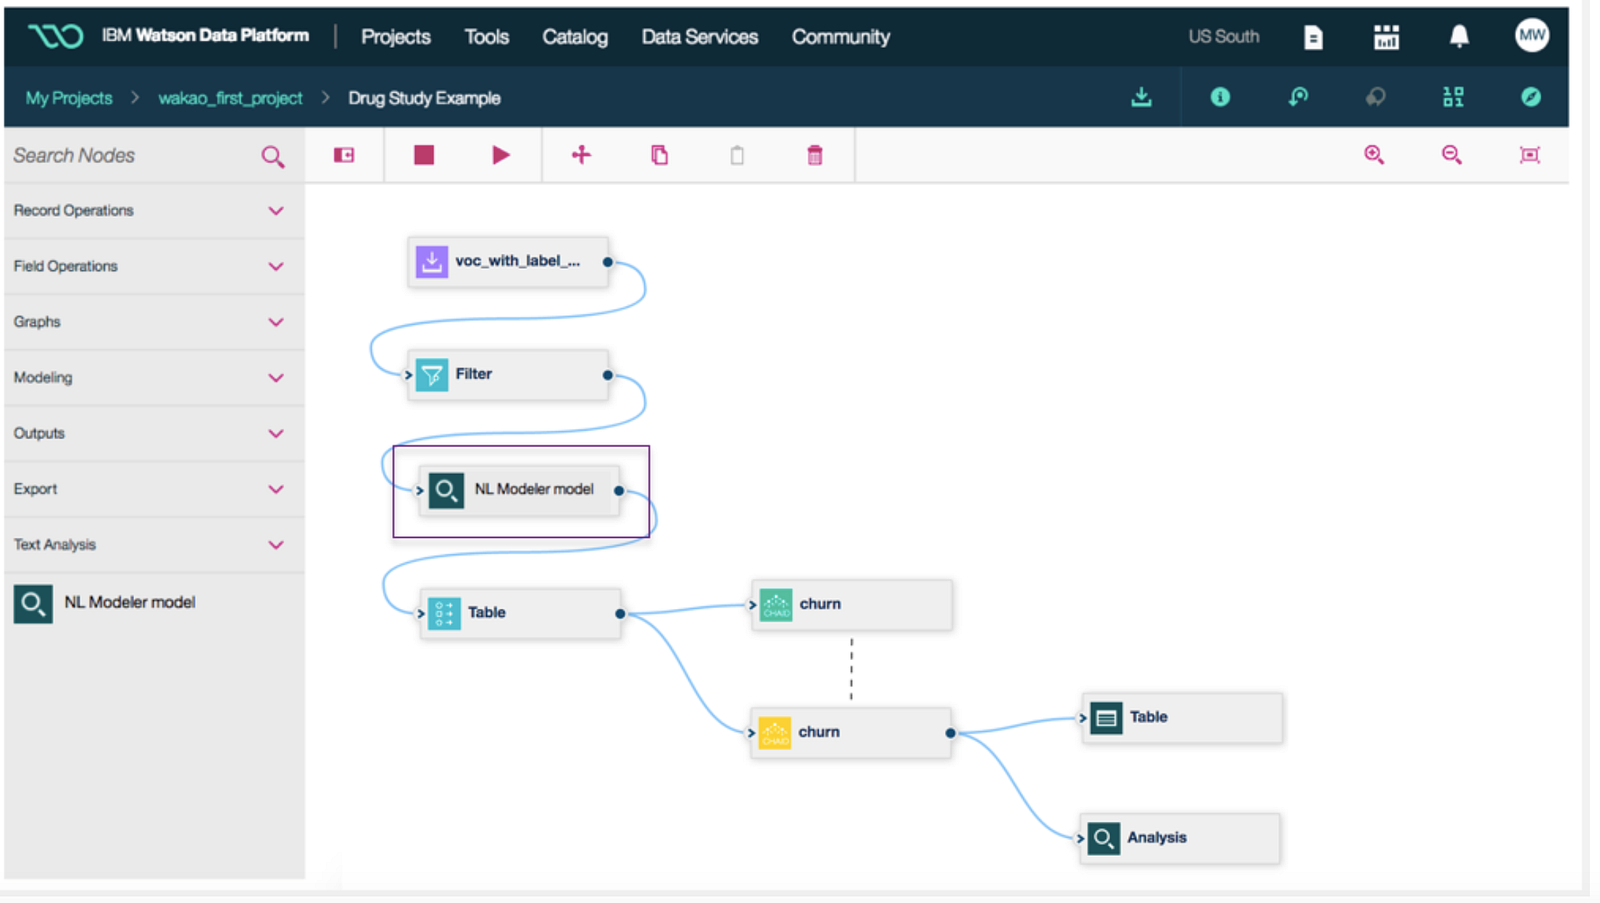The image size is (1600, 903).
Task: Click the undo arrow icon
Action: click(x=1298, y=97)
